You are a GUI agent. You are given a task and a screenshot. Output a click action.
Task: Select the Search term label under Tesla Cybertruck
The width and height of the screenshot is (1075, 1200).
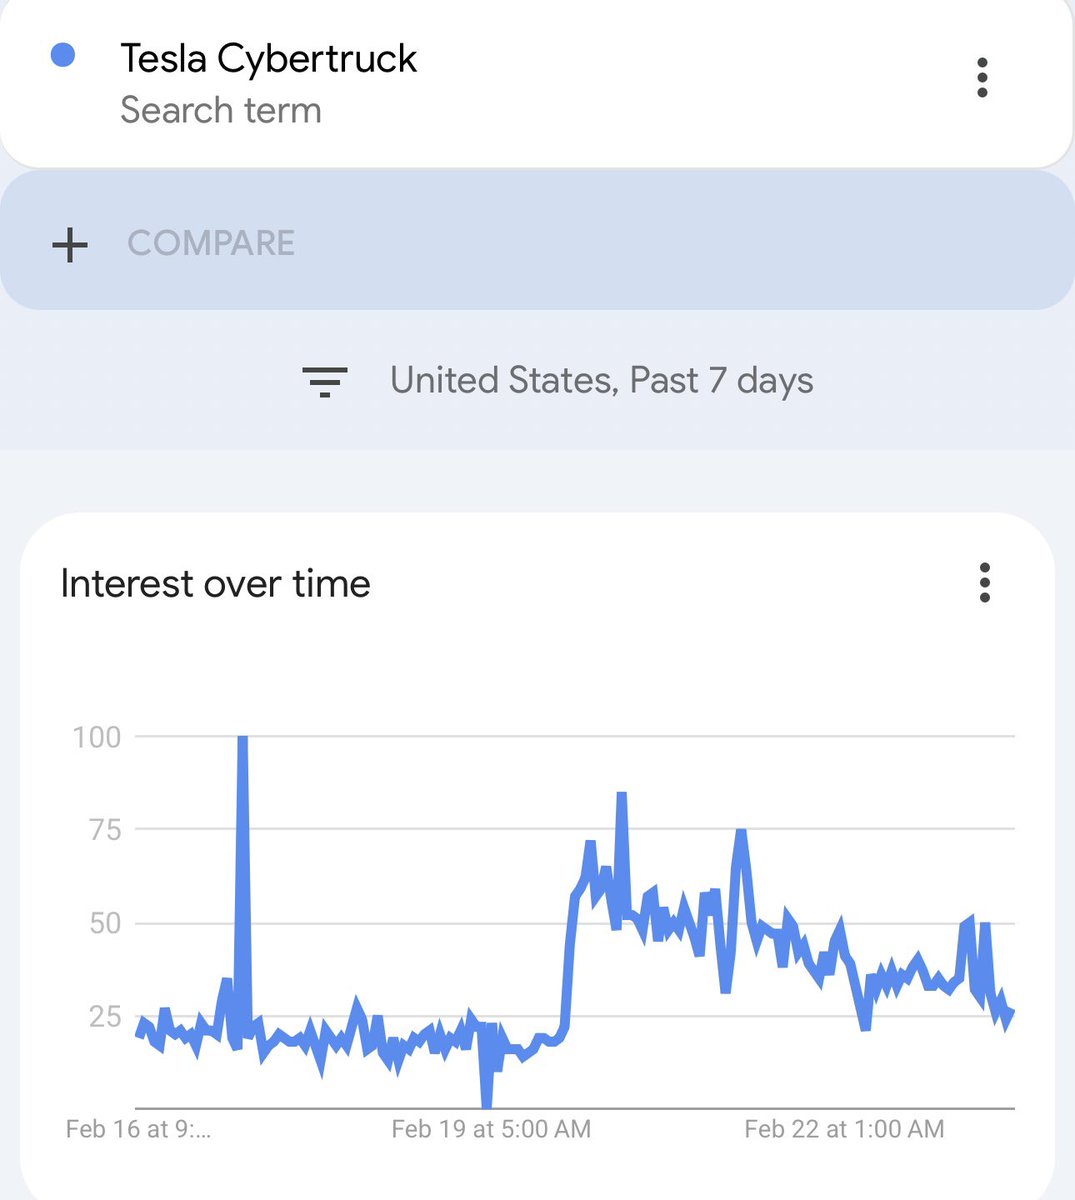pyautogui.click(x=220, y=110)
